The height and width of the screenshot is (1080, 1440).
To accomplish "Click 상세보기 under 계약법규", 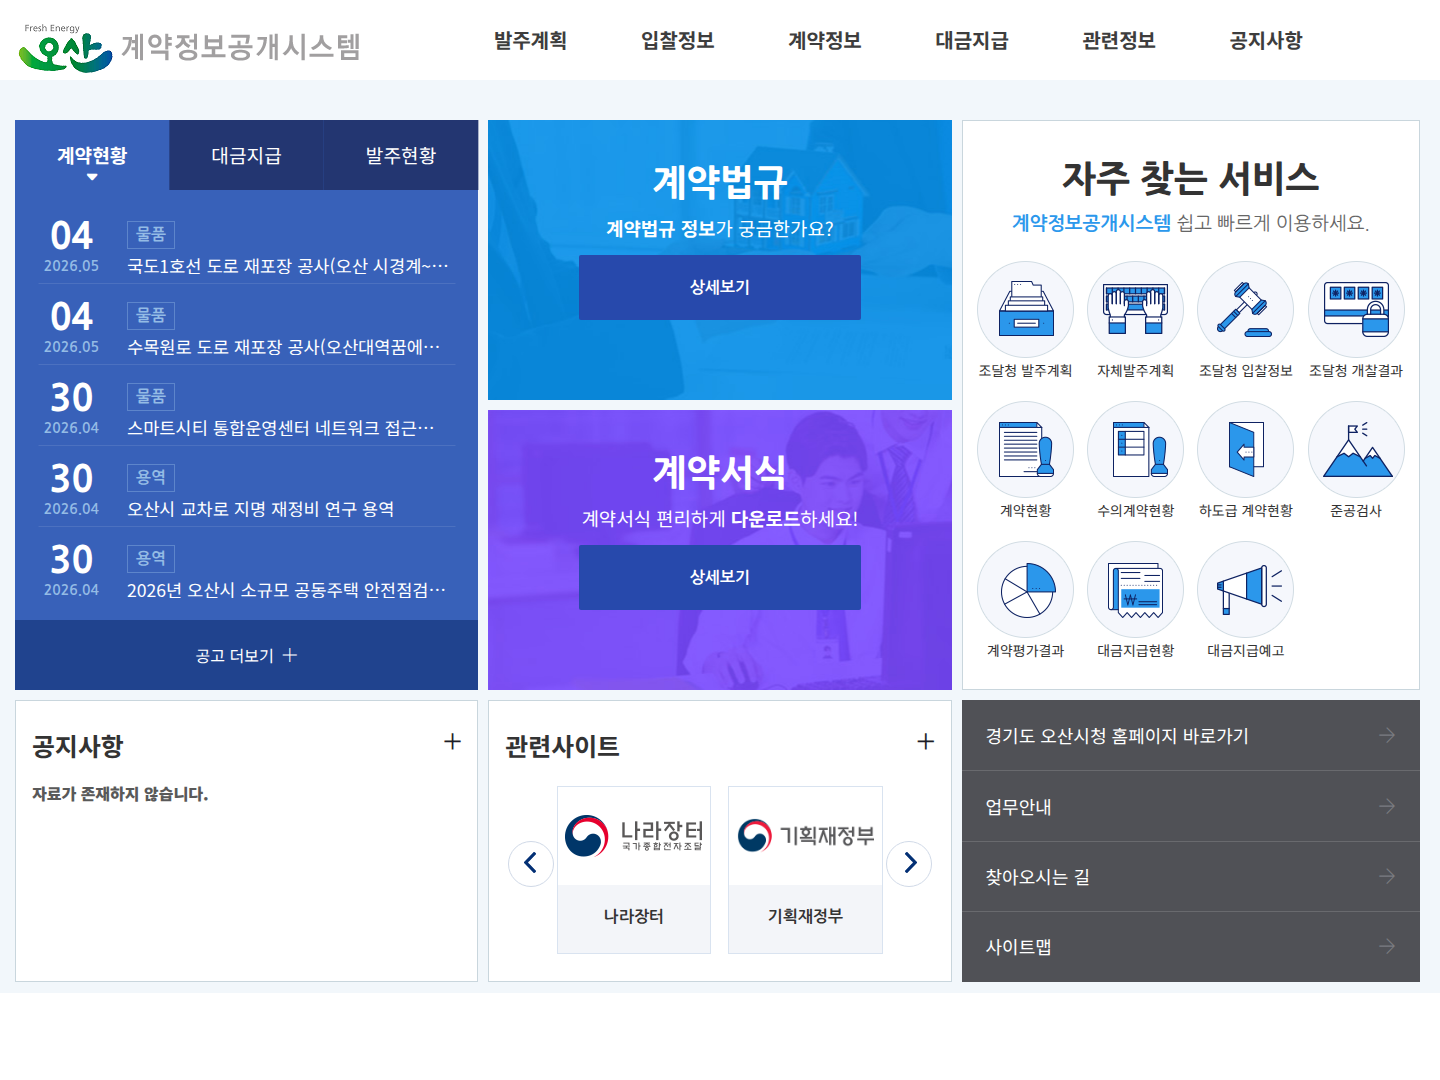I will pyautogui.click(x=720, y=287).
